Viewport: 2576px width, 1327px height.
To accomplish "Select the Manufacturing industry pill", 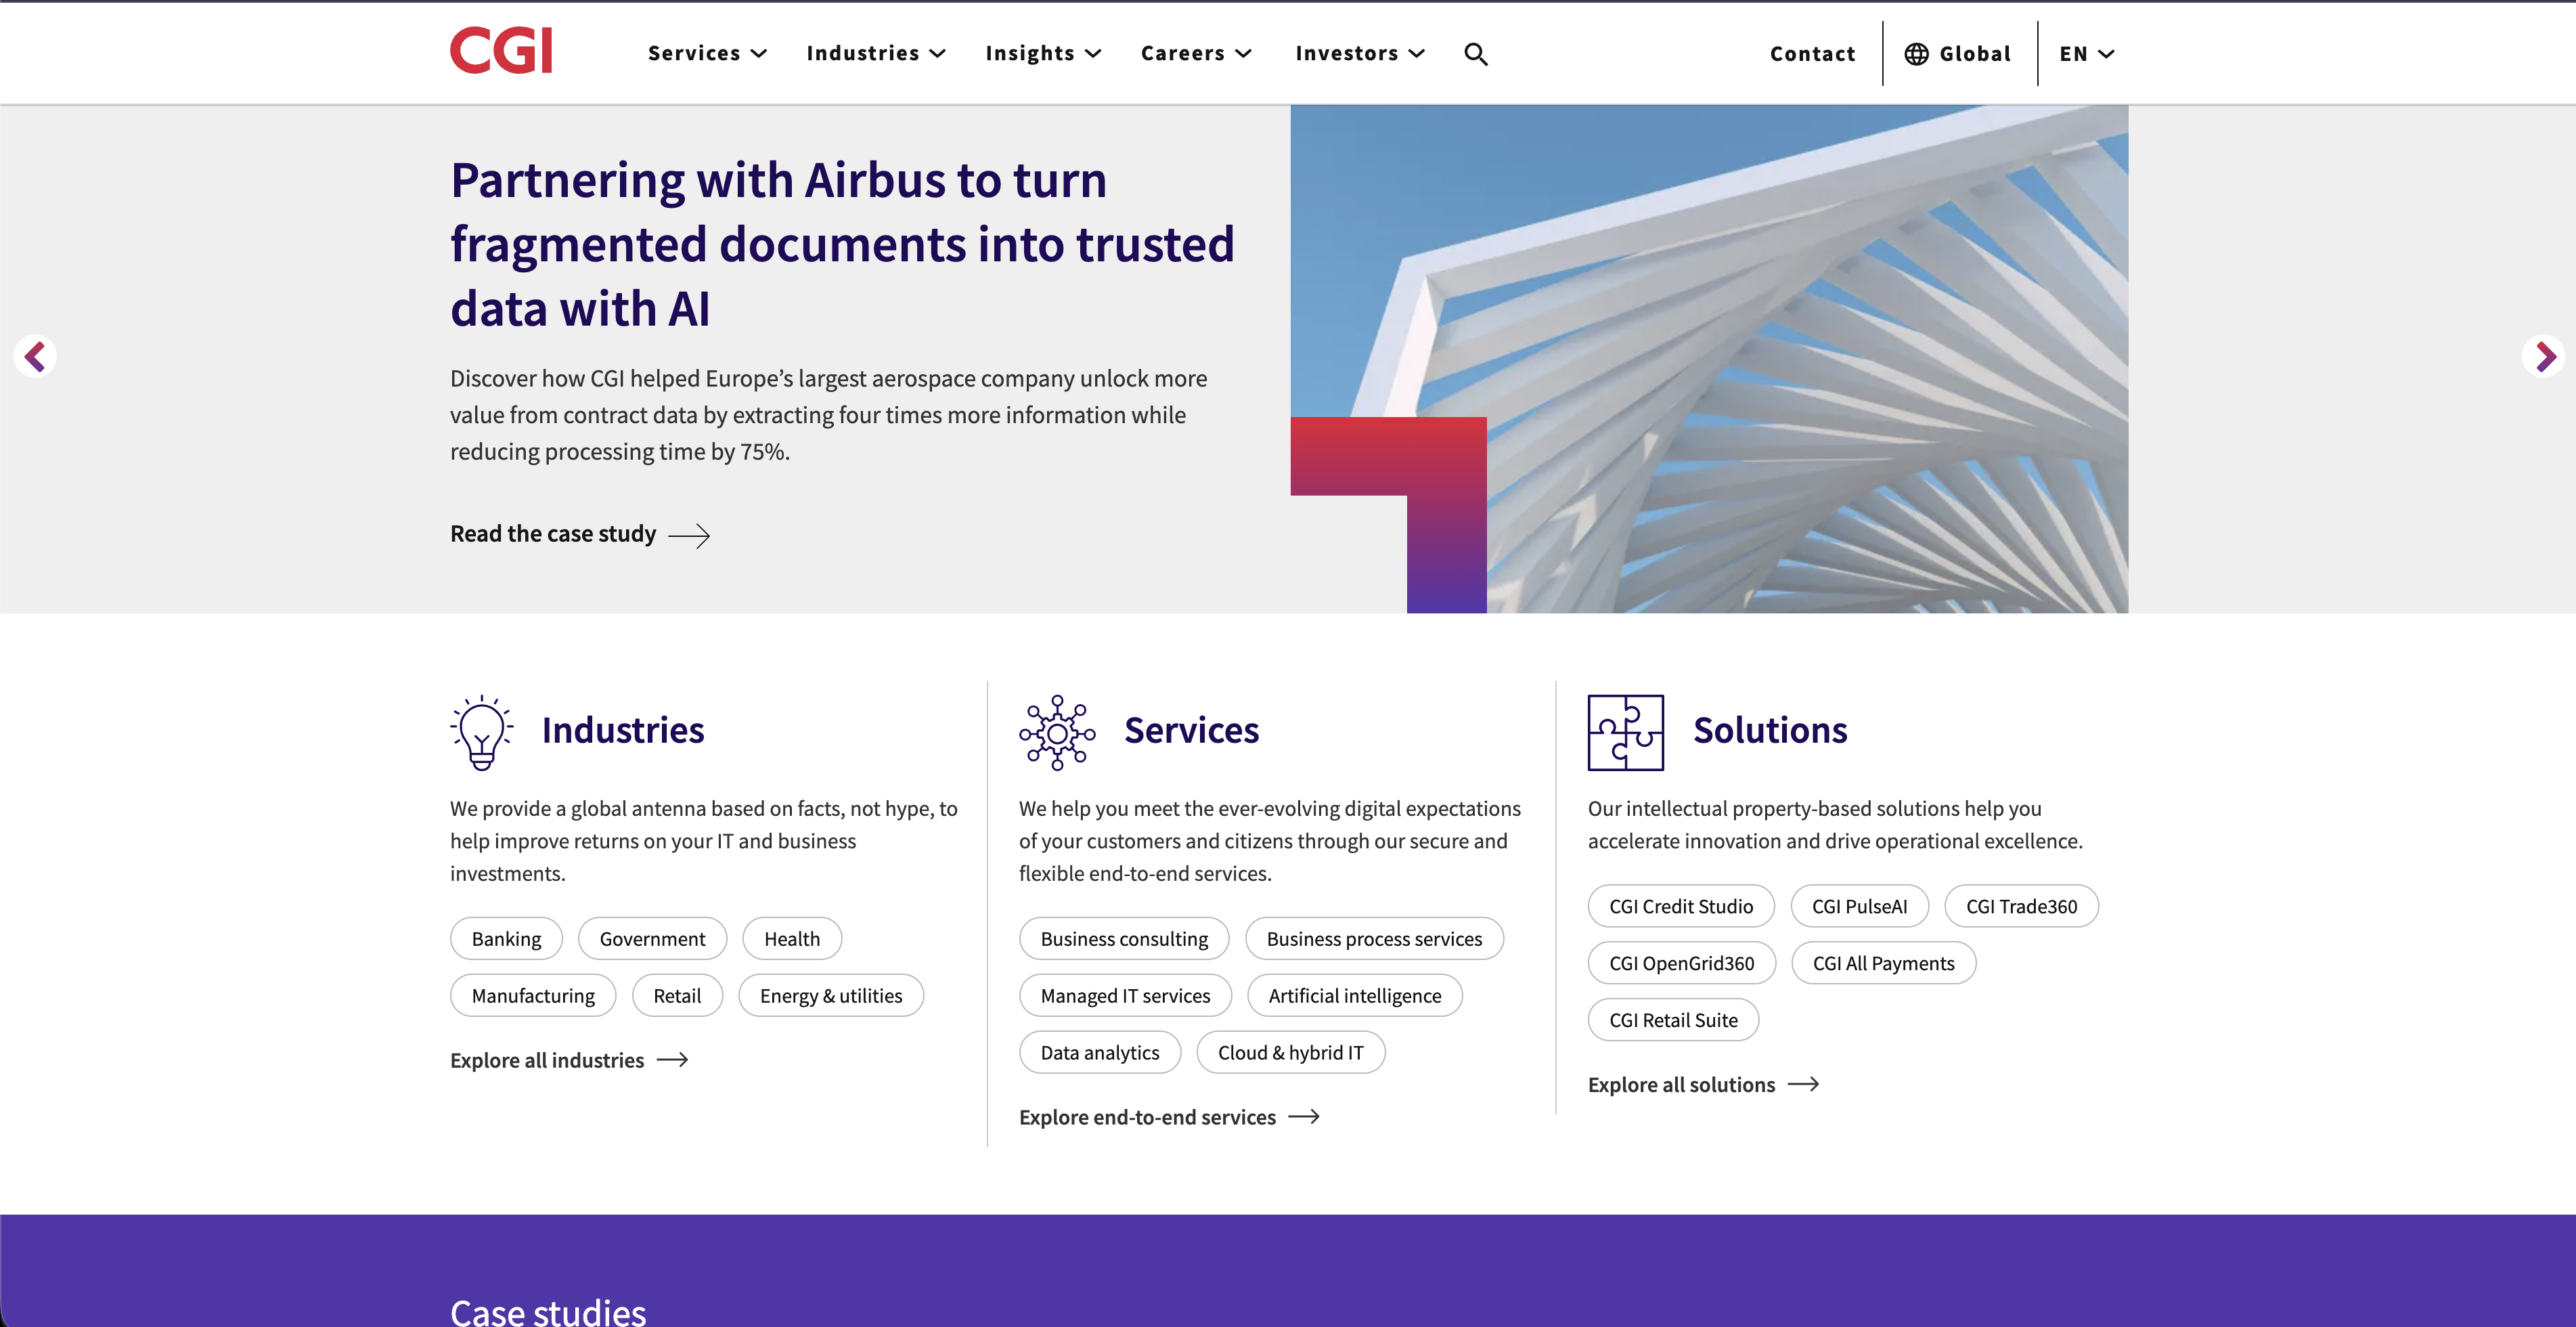I will coord(533,996).
